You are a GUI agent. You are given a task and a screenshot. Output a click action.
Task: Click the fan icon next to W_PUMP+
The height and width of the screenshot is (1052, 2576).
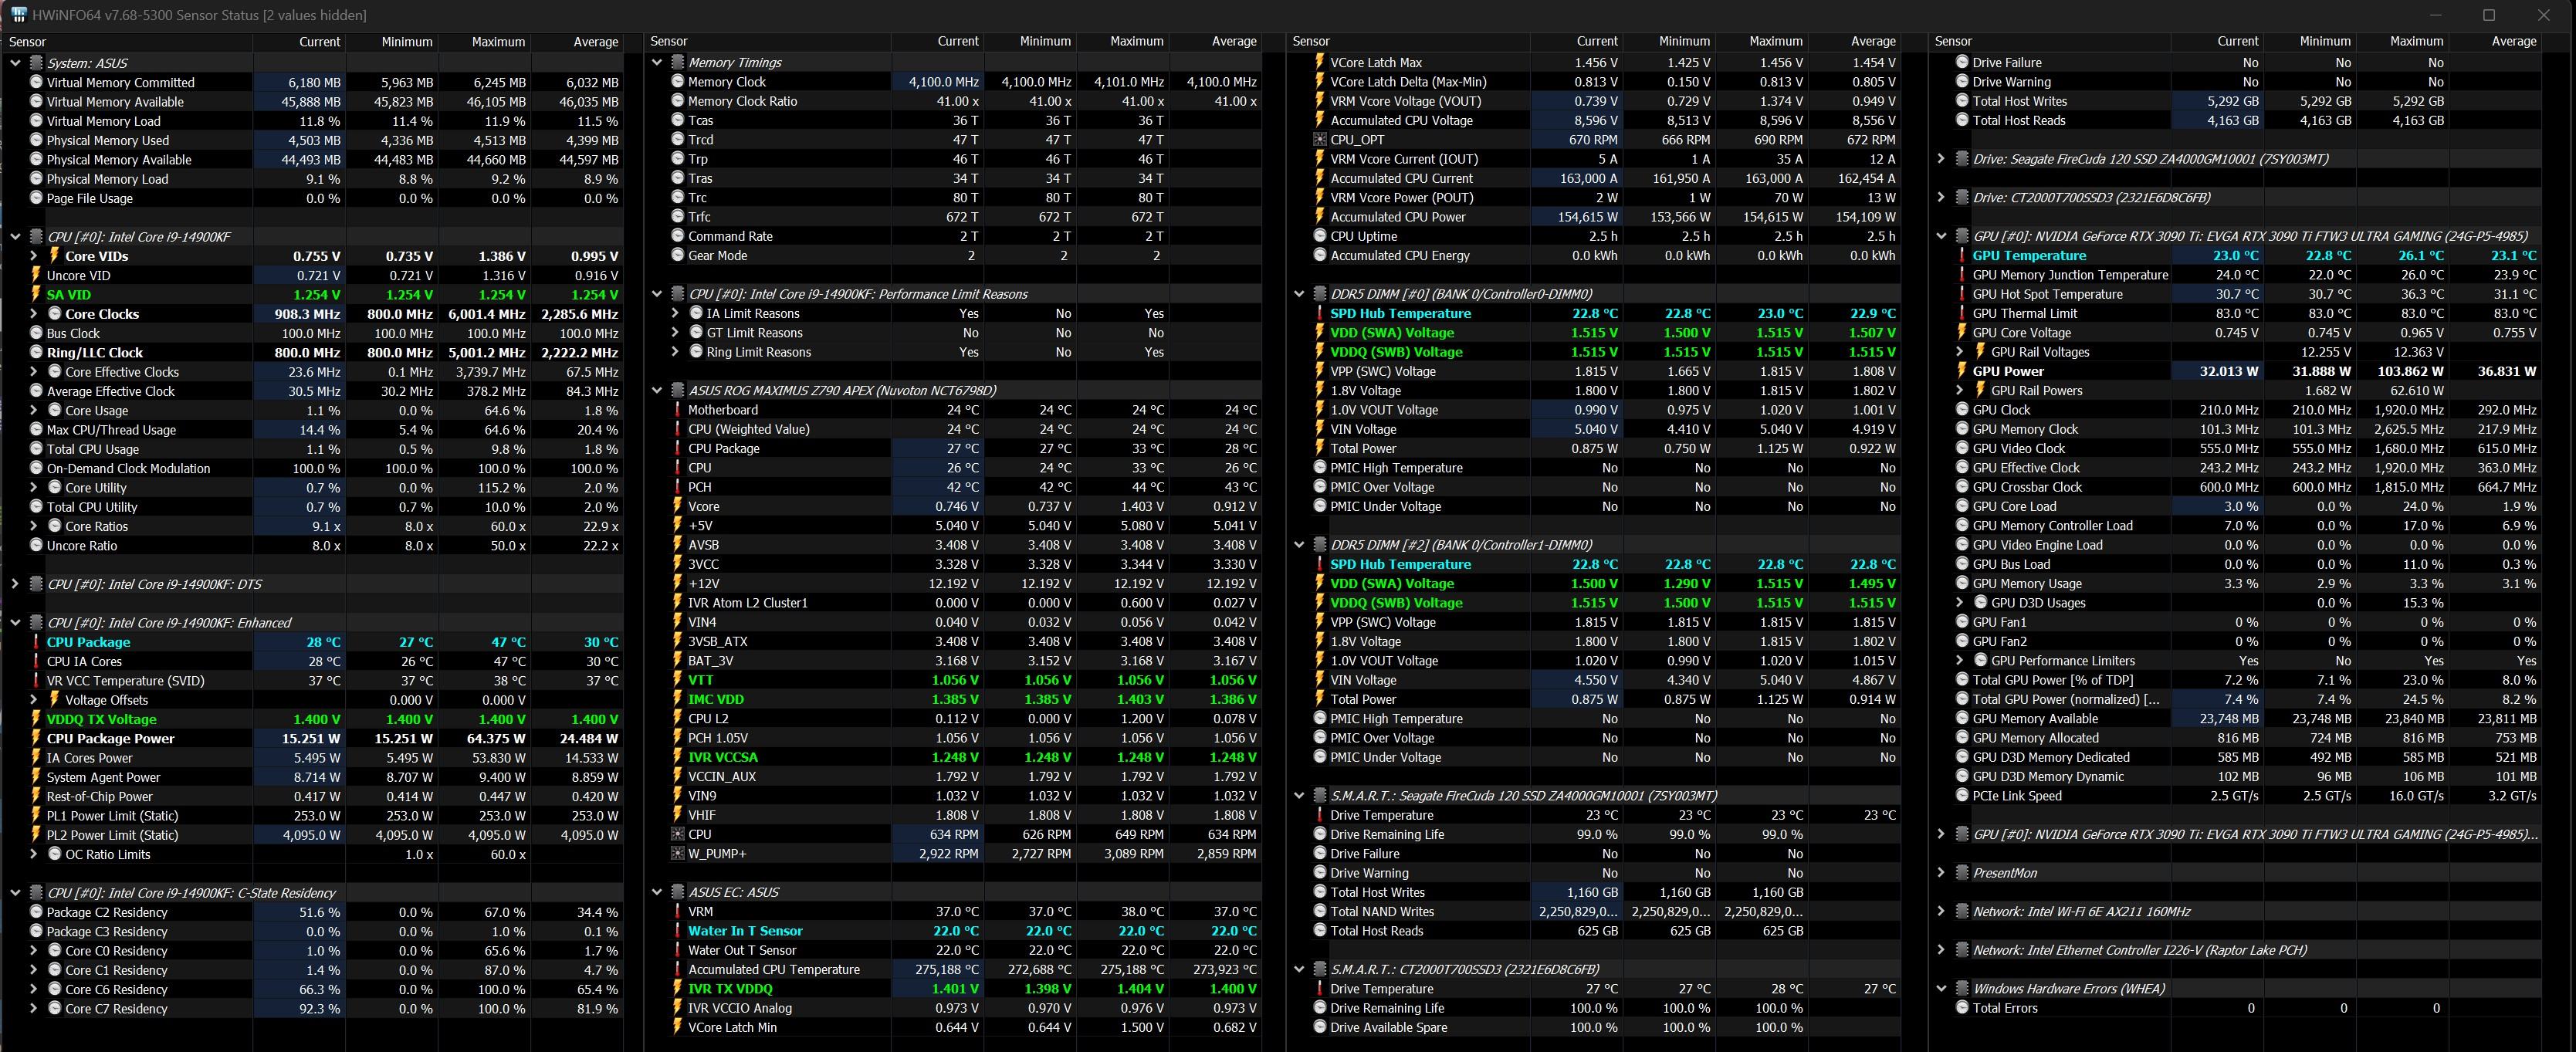678,854
